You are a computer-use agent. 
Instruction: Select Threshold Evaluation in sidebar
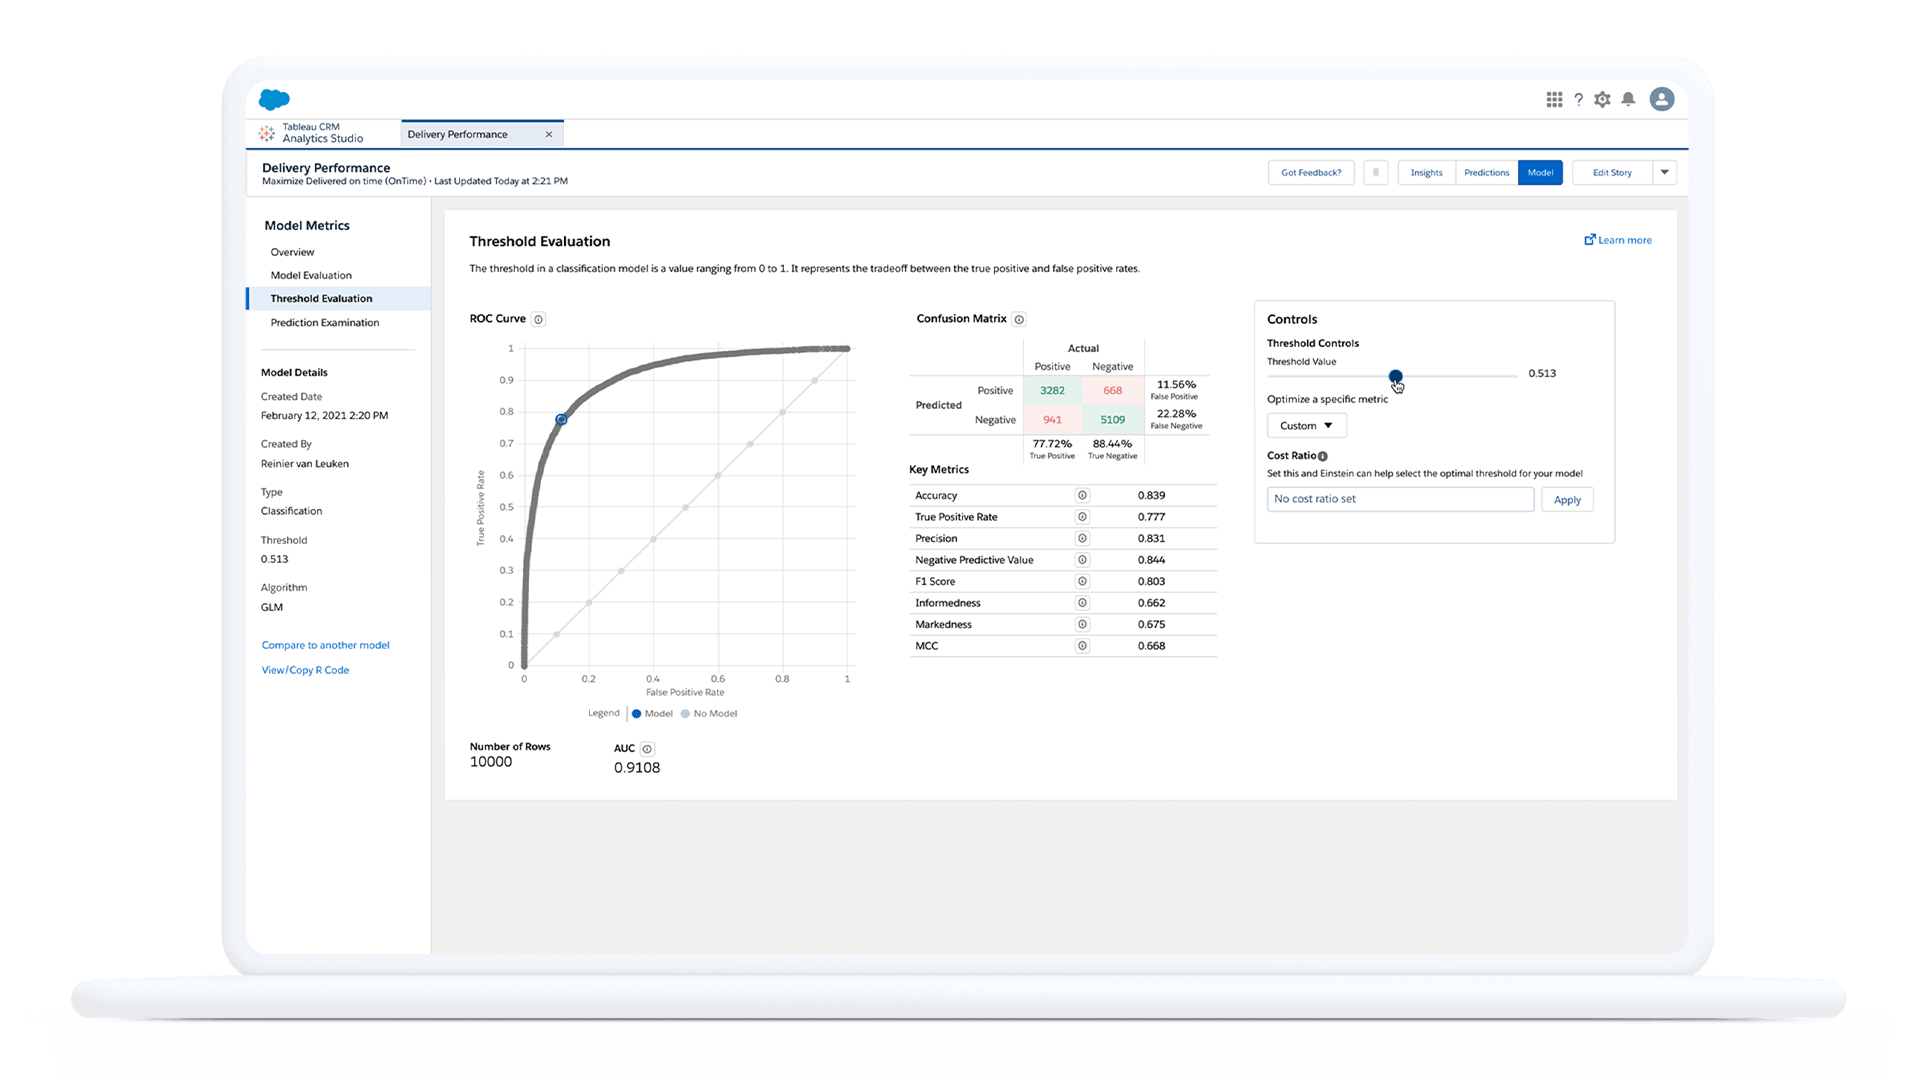pos(322,298)
